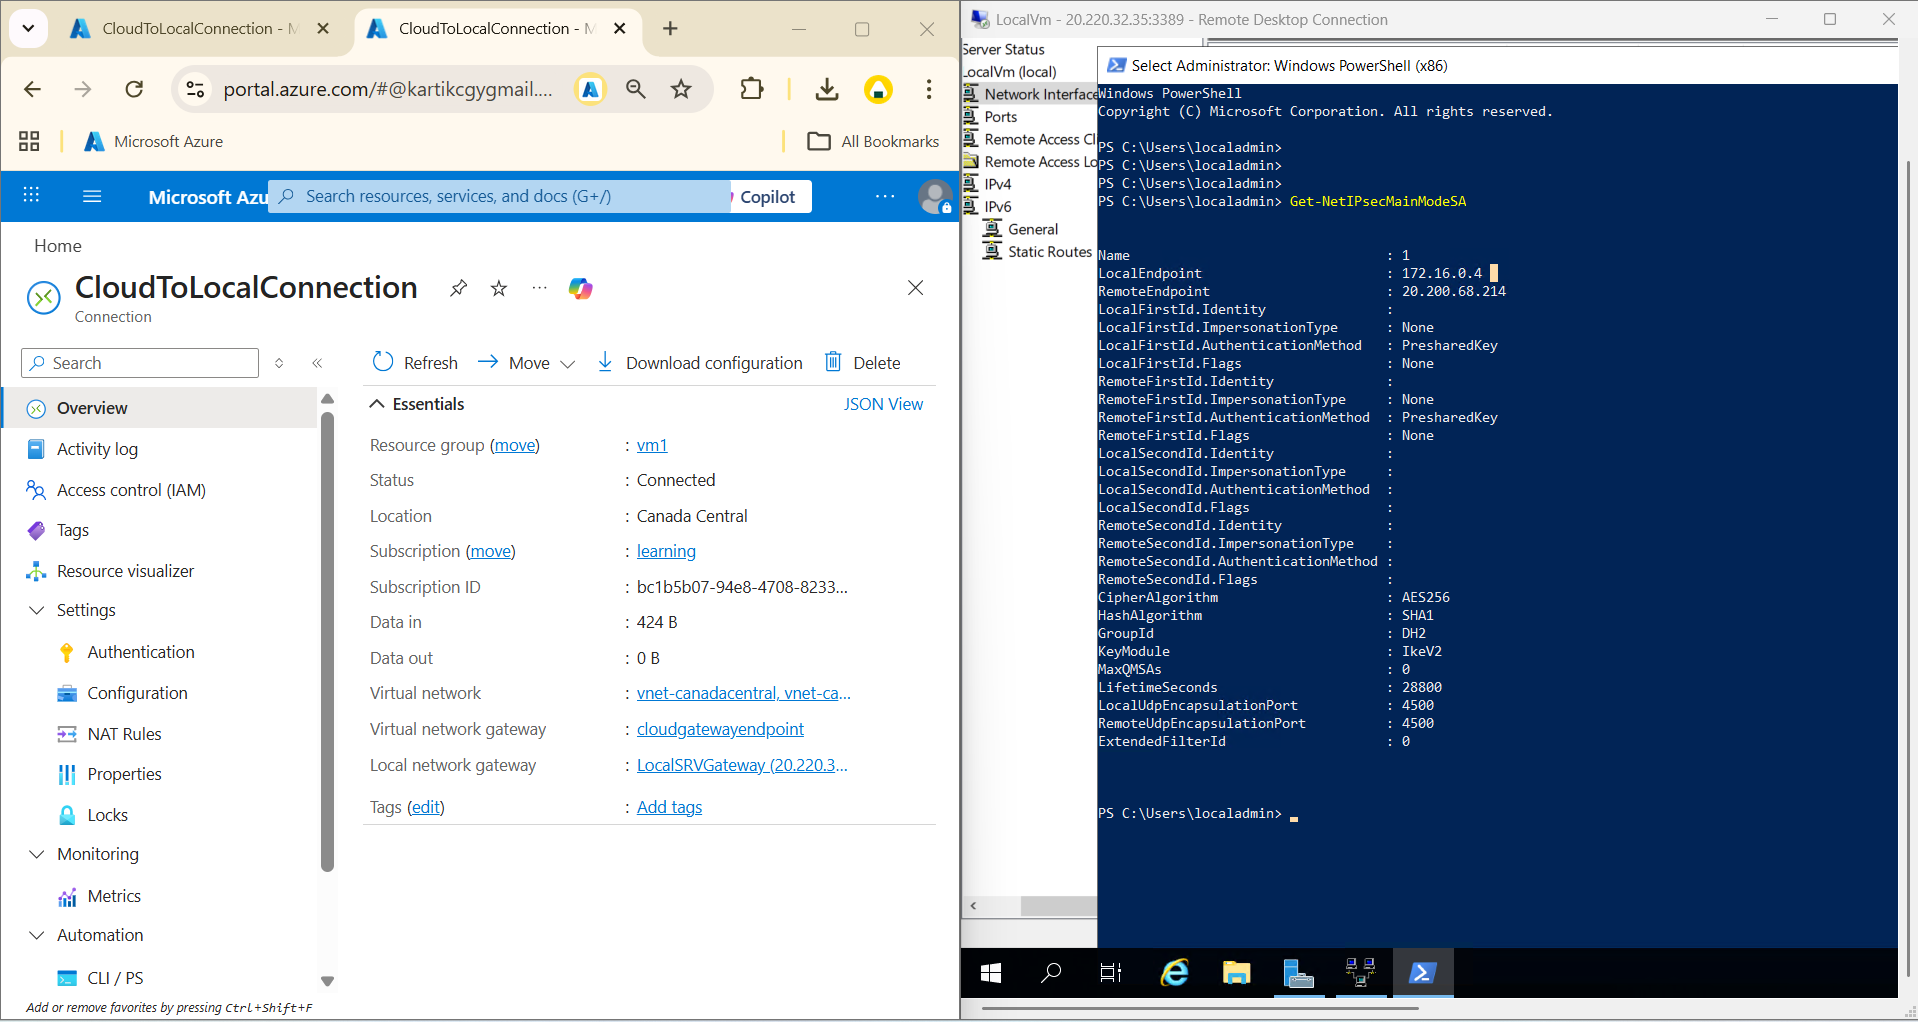Open the browser extensions puzzle icon
This screenshot has width=1918, height=1022.
point(751,89)
